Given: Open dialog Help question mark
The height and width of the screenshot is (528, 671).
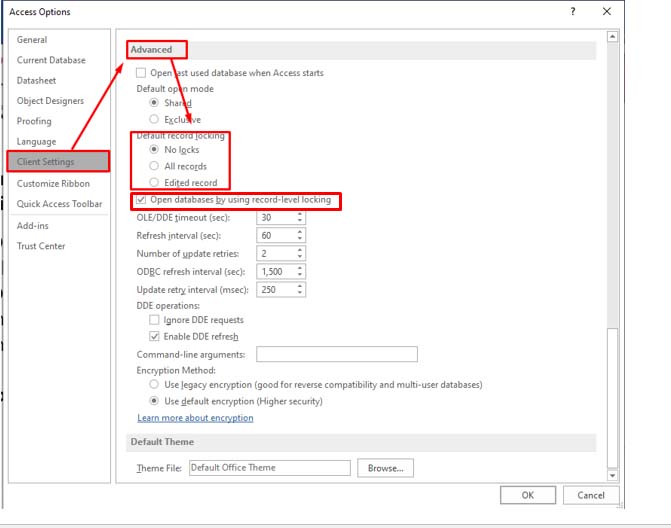Looking at the screenshot, I should (573, 12).
